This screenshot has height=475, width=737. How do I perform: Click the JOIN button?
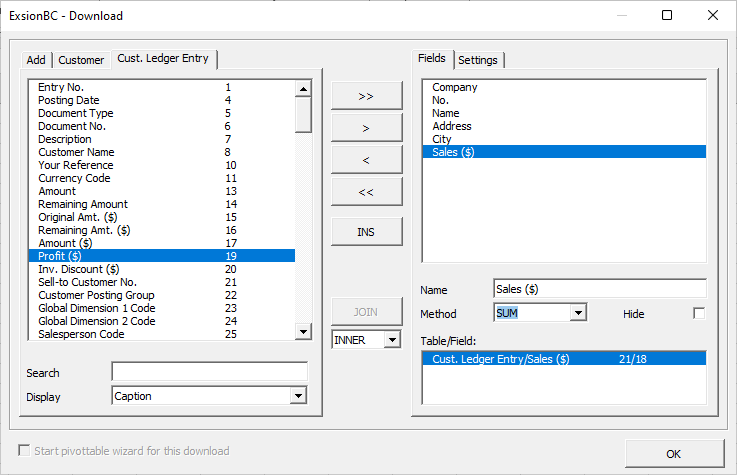[x=367, y=311]
